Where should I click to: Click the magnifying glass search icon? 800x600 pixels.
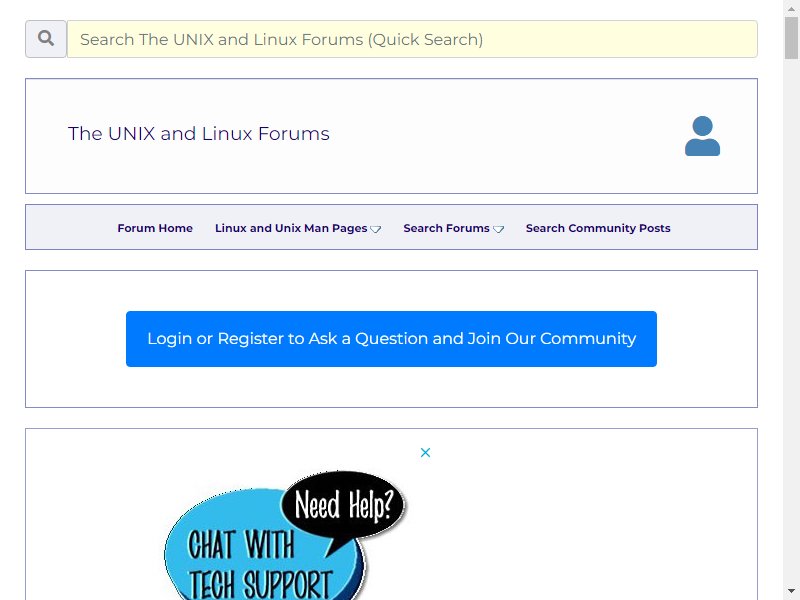click(45, 39)
